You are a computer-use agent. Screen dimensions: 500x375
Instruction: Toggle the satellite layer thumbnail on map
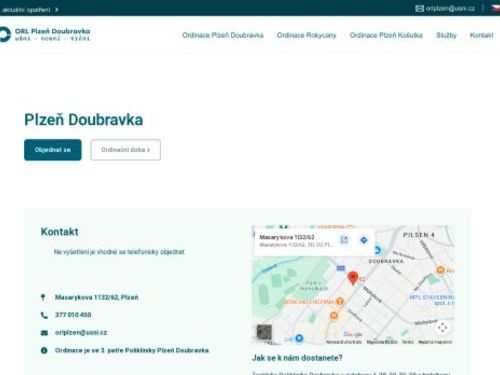264,332
